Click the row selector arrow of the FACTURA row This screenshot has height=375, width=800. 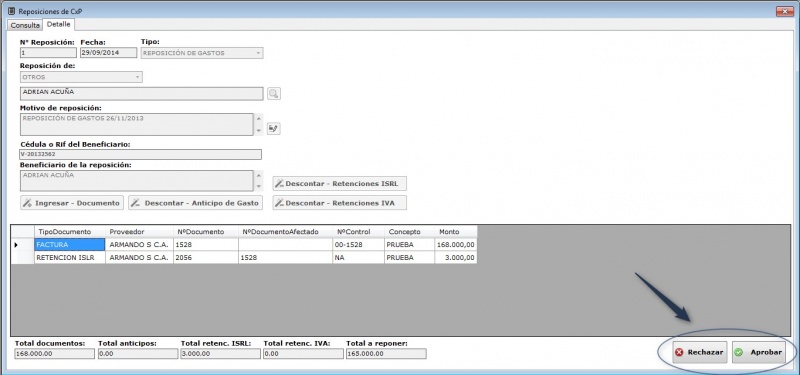(x=16, y=245)
